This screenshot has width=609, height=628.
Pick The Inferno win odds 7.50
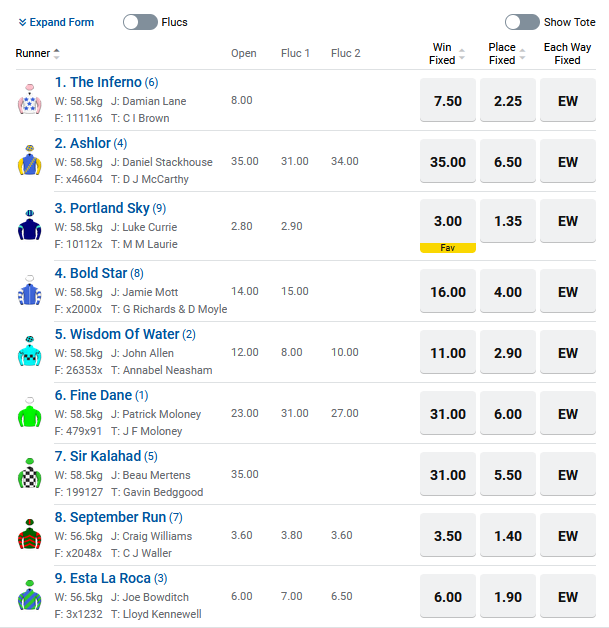tap(447, 100)
